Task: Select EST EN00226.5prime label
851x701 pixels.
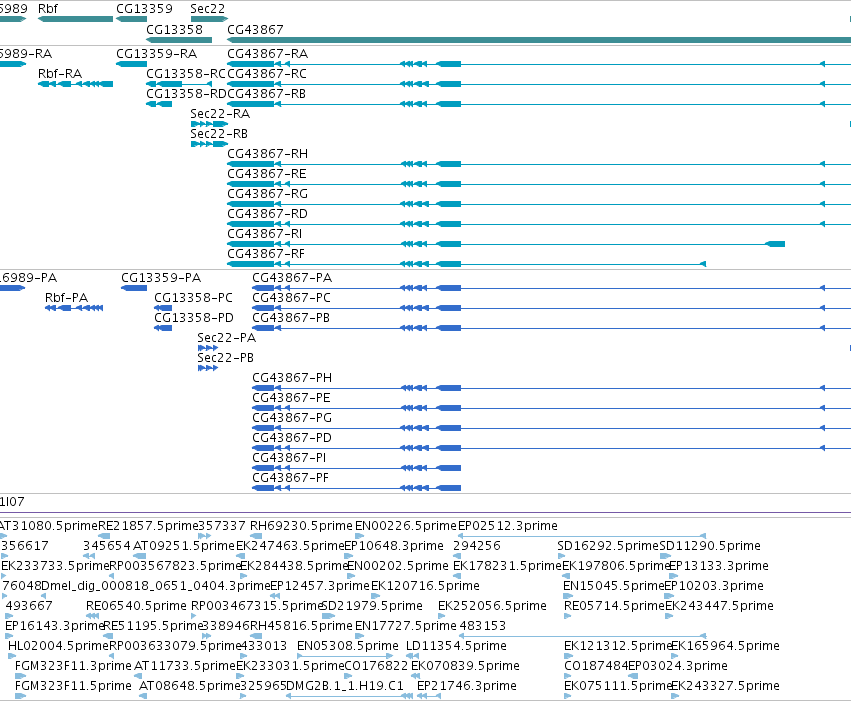Action: pos(405,526)
